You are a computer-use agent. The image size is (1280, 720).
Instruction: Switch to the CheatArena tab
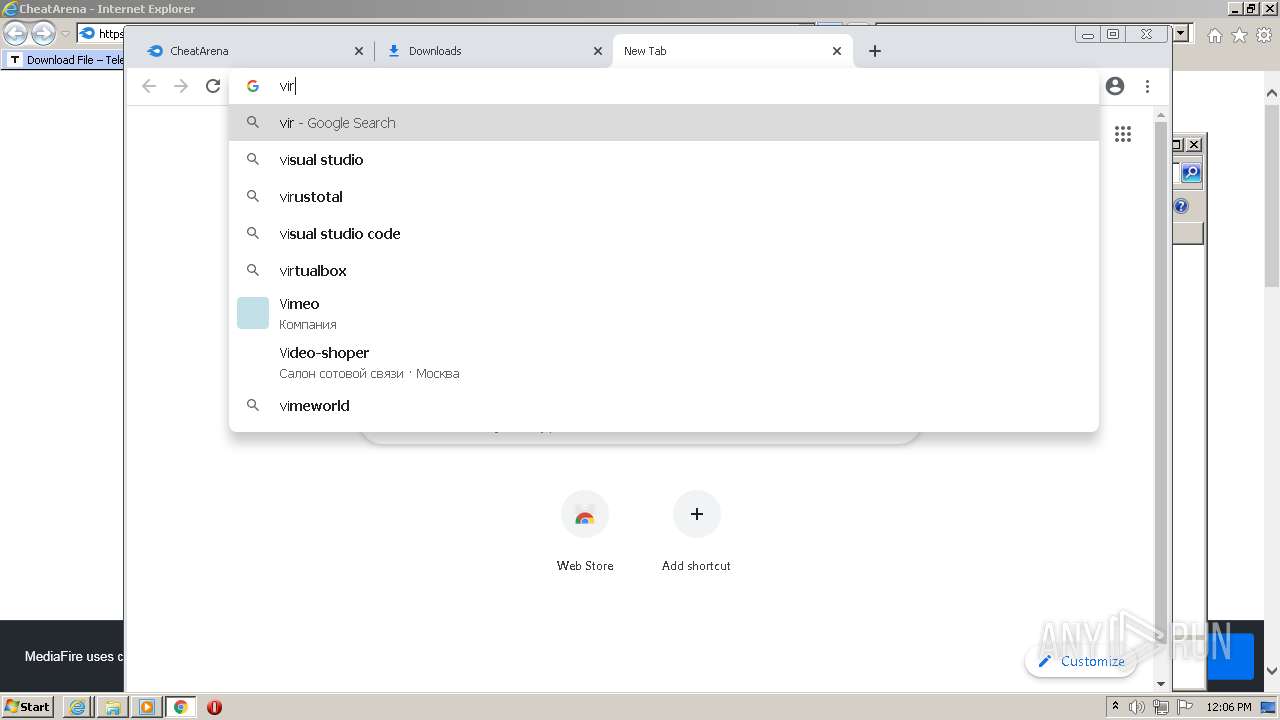255,51
